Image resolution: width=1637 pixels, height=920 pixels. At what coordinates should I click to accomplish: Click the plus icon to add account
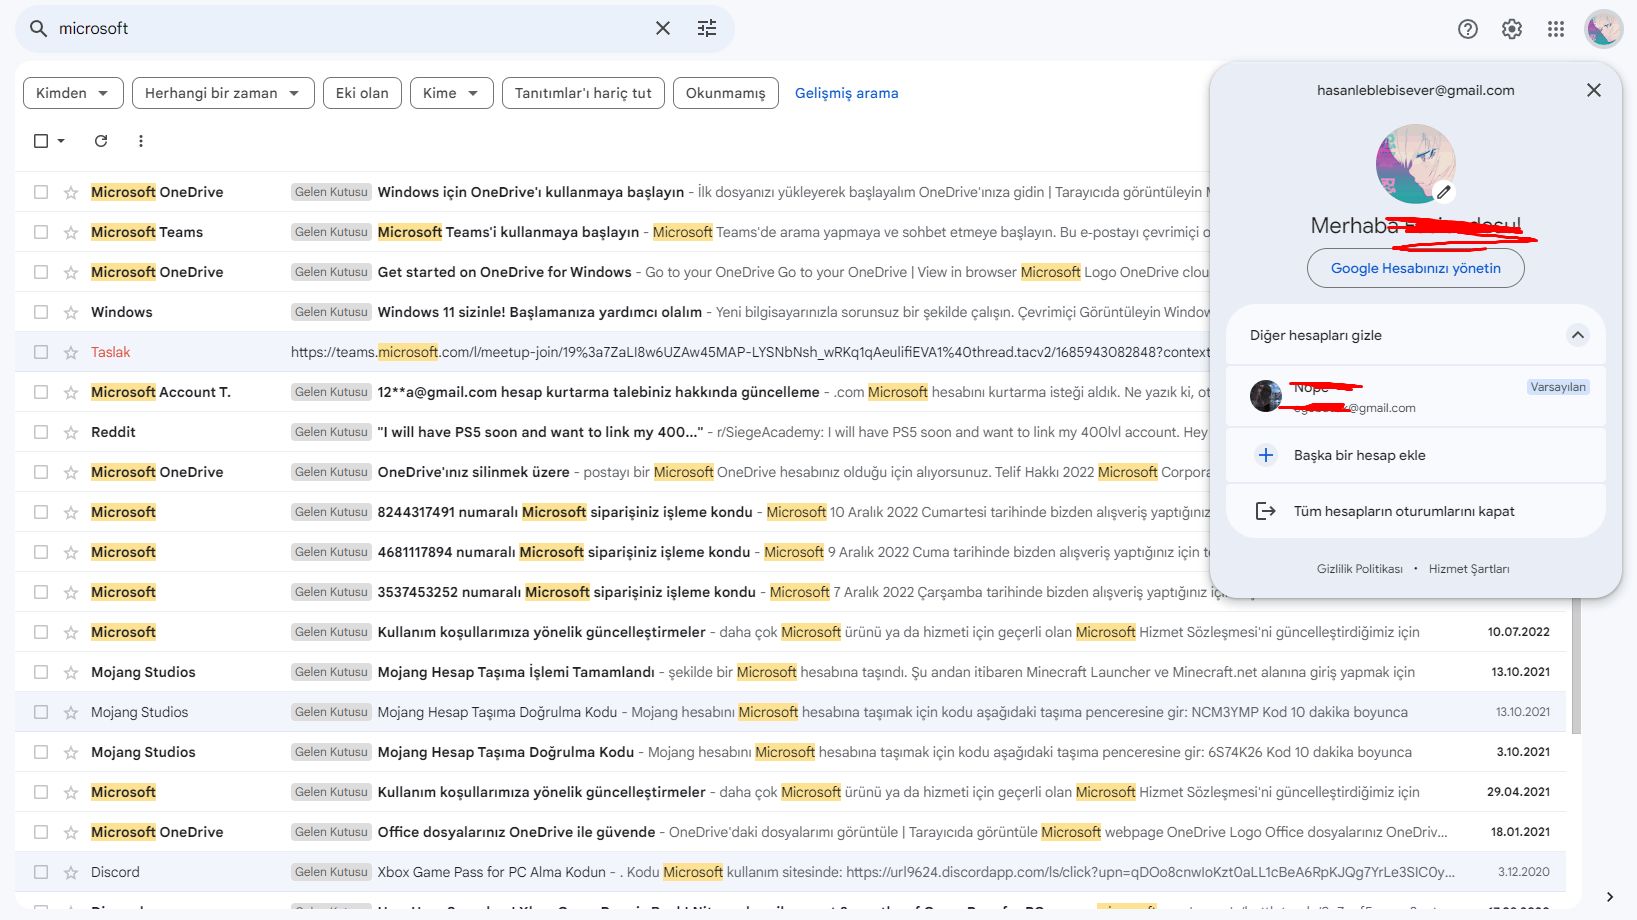[1266, 455]
